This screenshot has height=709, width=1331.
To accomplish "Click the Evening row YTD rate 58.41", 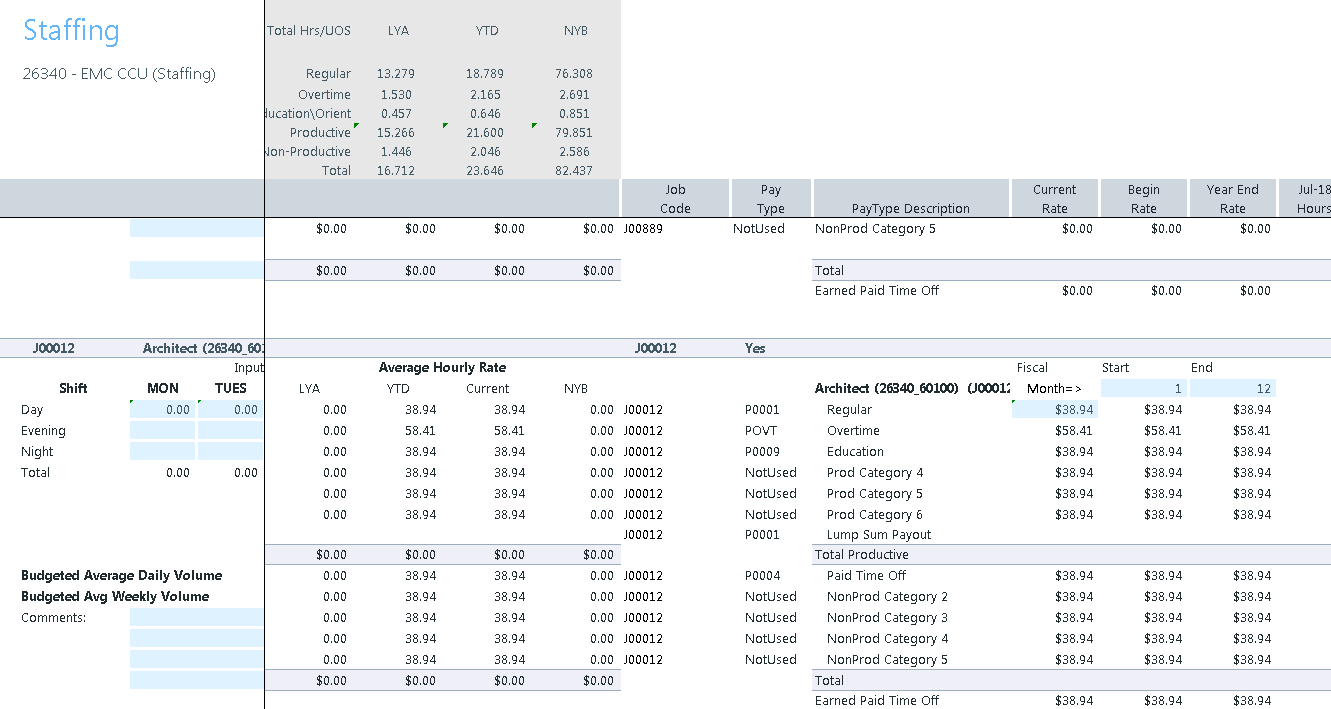I will 420,431.
